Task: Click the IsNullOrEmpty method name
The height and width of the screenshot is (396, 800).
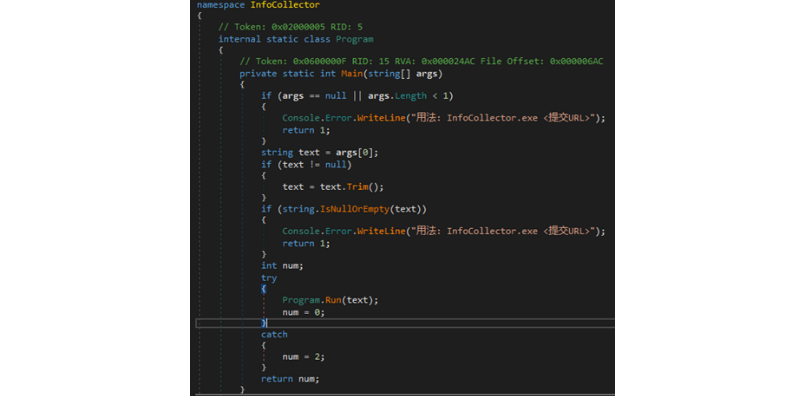Action: click(x=354, y=209)
